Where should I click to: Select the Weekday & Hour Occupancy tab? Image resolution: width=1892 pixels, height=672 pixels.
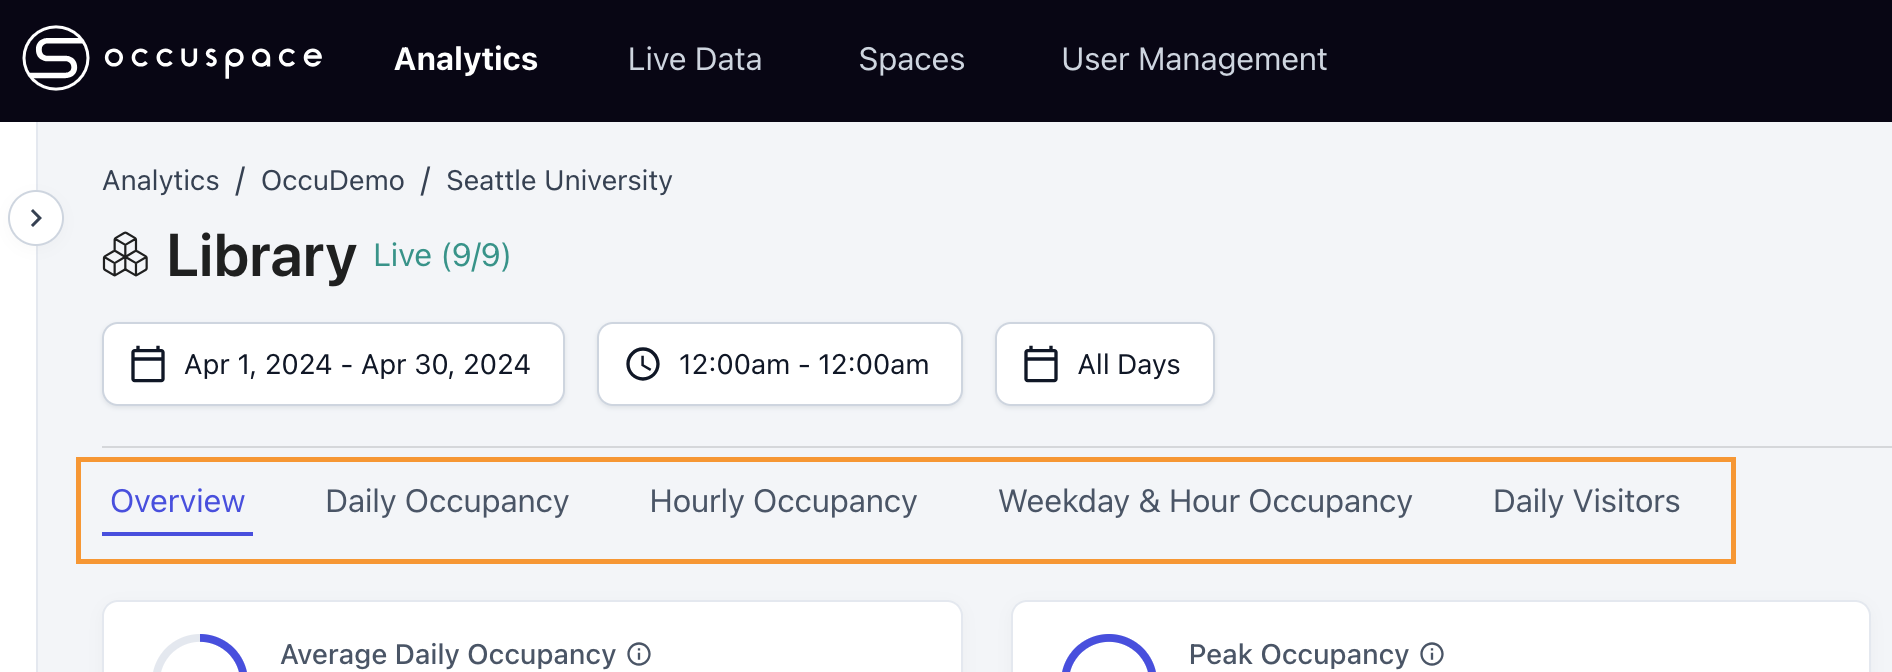pos(1205,501)
